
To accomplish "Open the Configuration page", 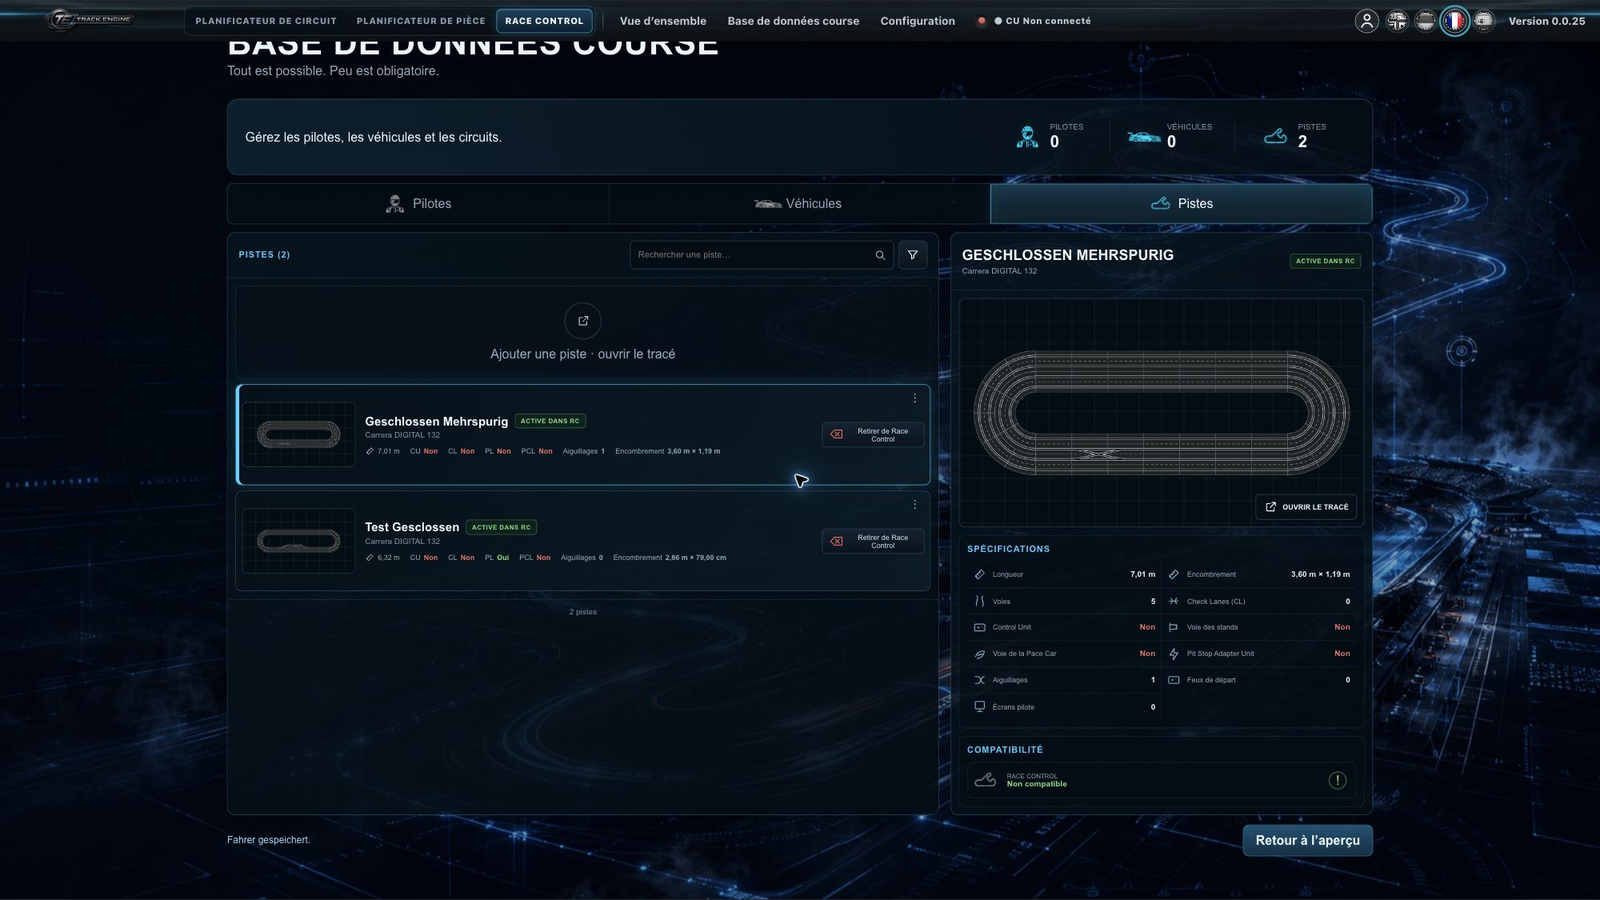I will 917,21.
